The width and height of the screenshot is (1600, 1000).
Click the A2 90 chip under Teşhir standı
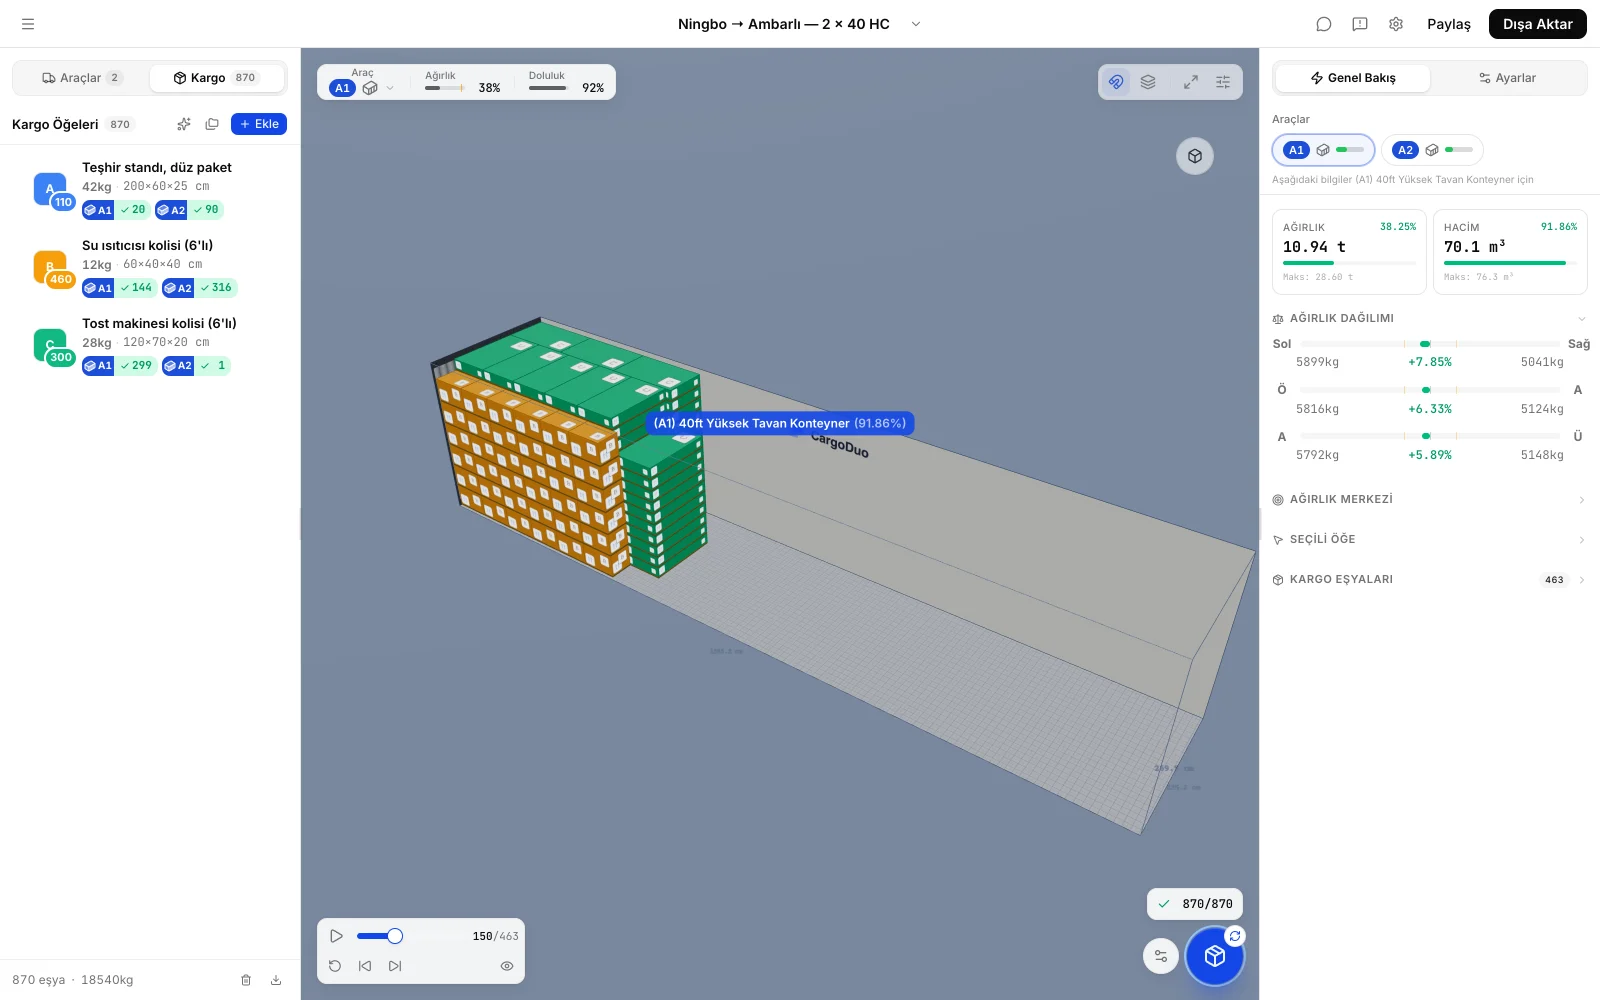(x=189, y=210)
